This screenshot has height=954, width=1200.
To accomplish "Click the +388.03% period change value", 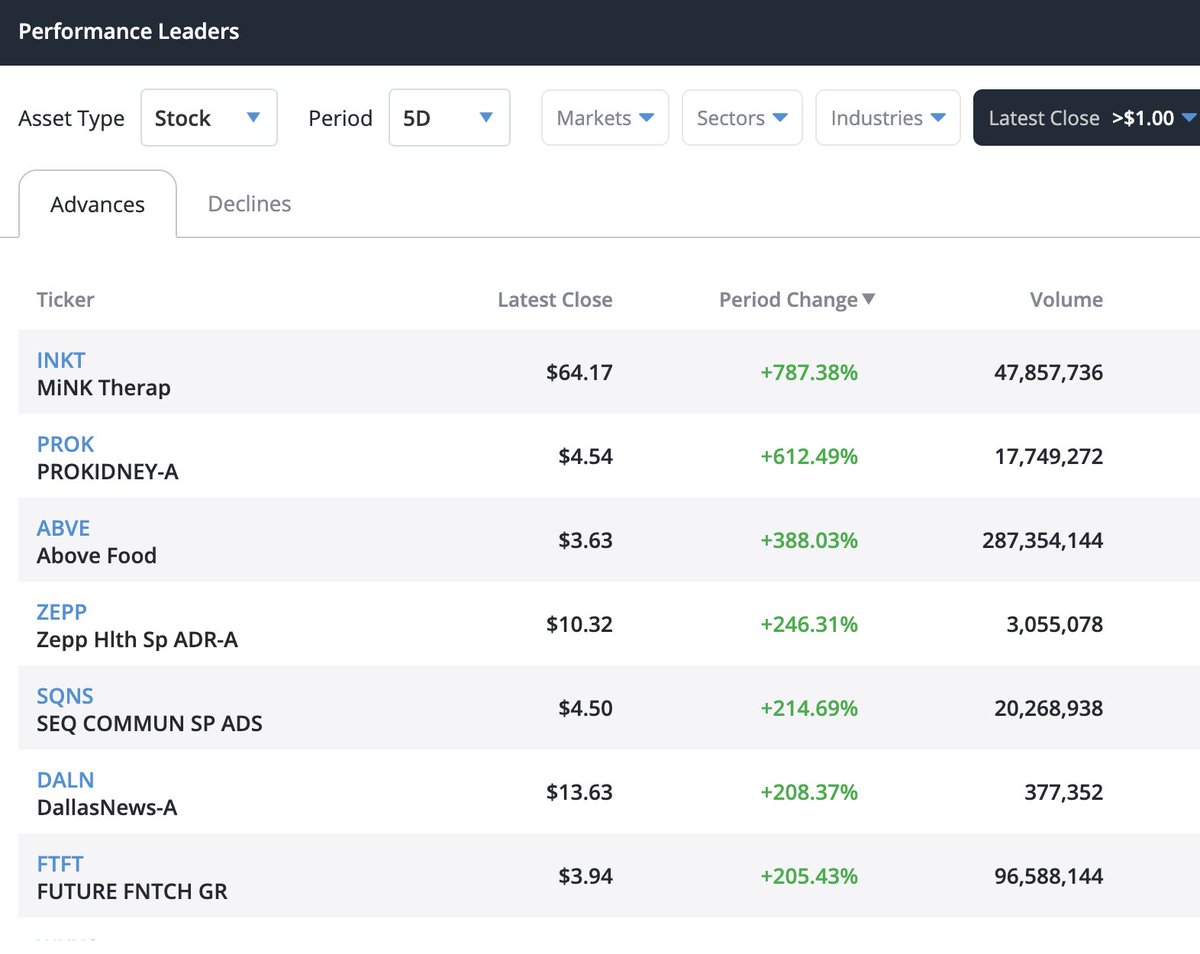I will coord(809,541).
